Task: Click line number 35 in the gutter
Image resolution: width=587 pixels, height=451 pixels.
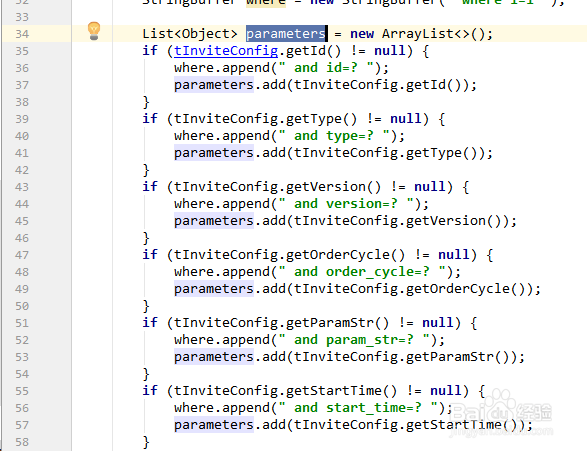Action: 22,51
